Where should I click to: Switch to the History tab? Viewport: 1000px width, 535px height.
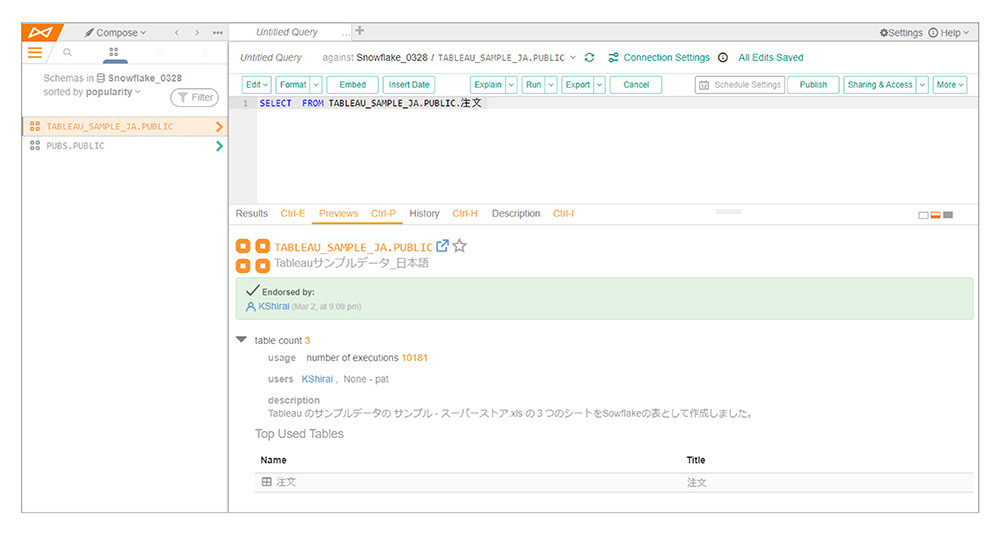[x=424, y=214]
